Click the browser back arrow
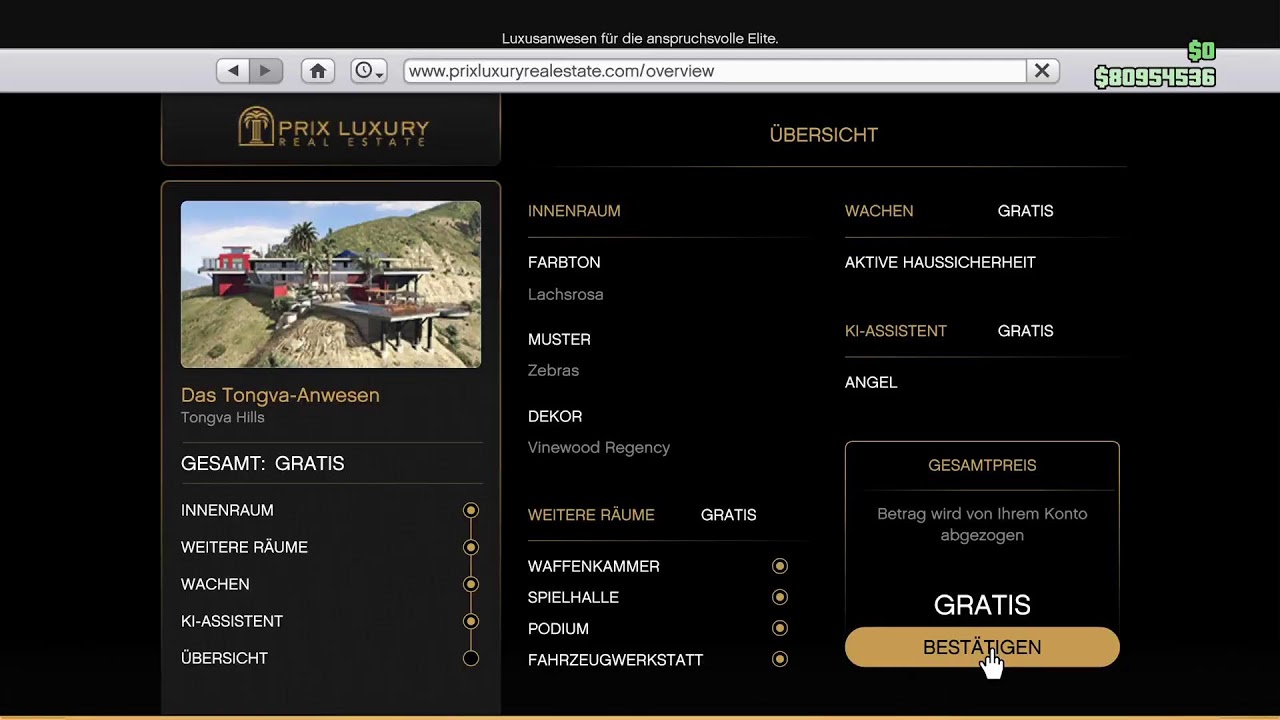1280x720 pixels. (233, 71)
